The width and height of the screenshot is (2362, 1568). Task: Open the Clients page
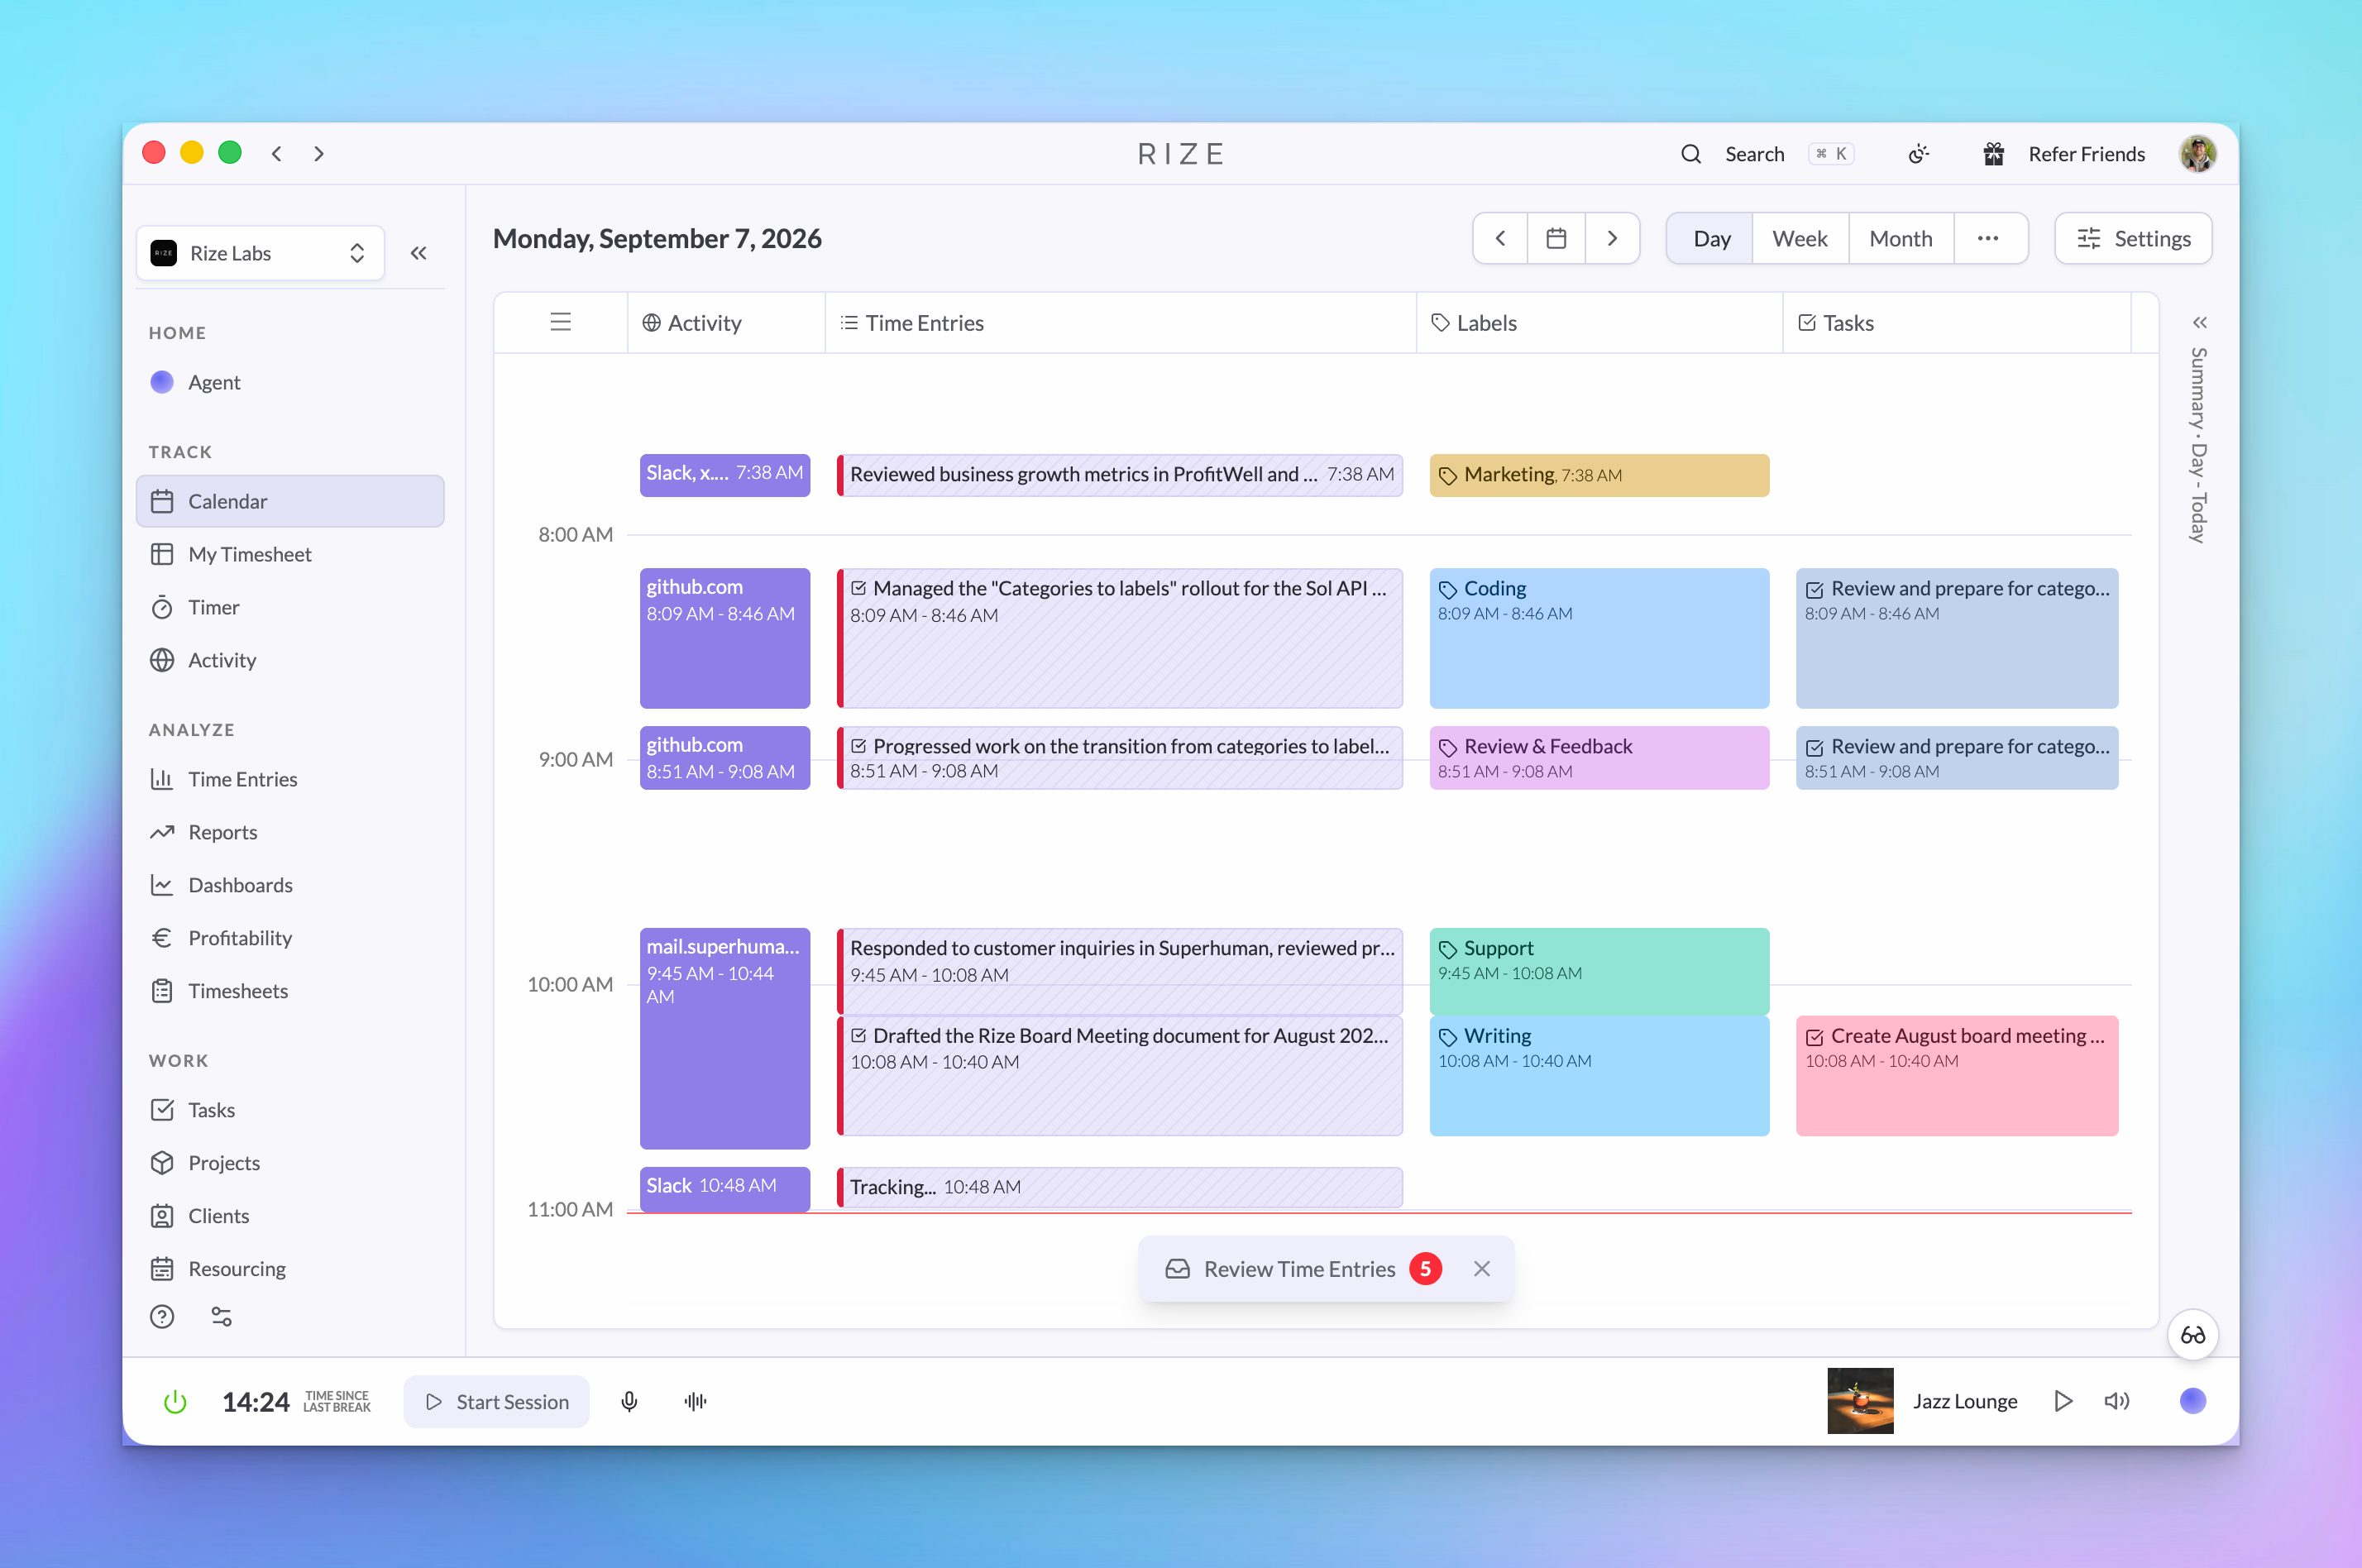click(290, 1216)
